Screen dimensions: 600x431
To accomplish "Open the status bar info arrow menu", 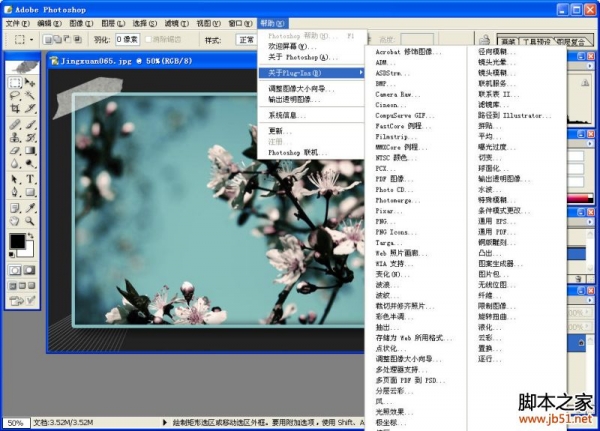I will click(165, 422).
